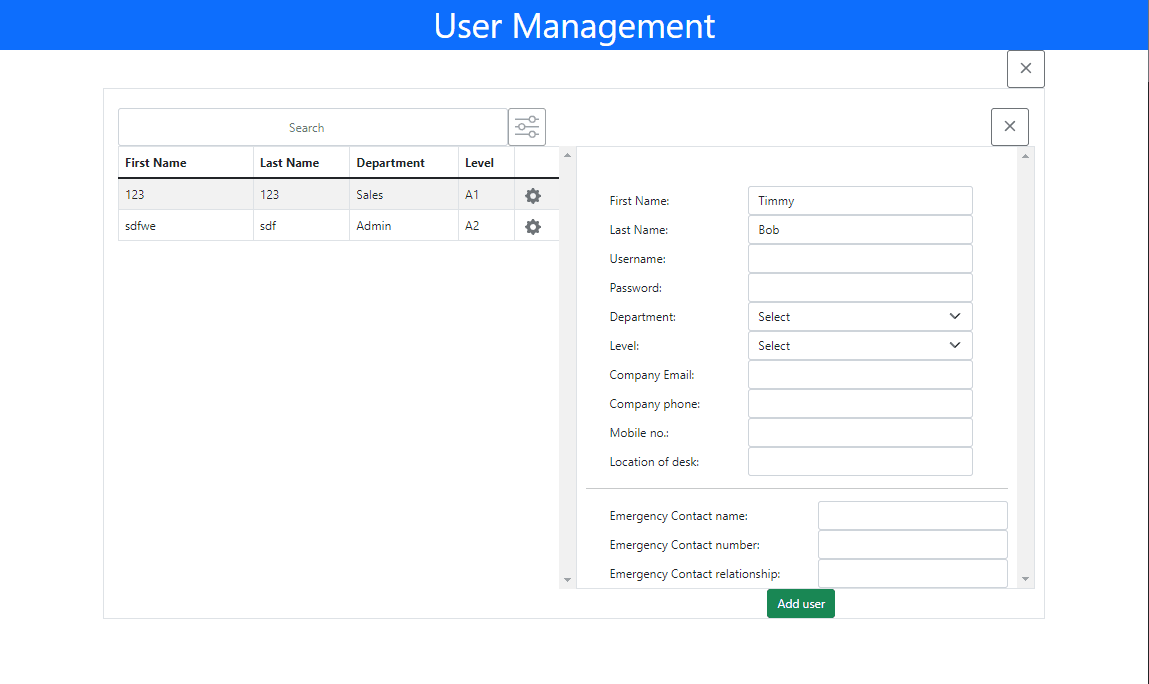
Task: Click the Add user button
Action: (800, 603)
